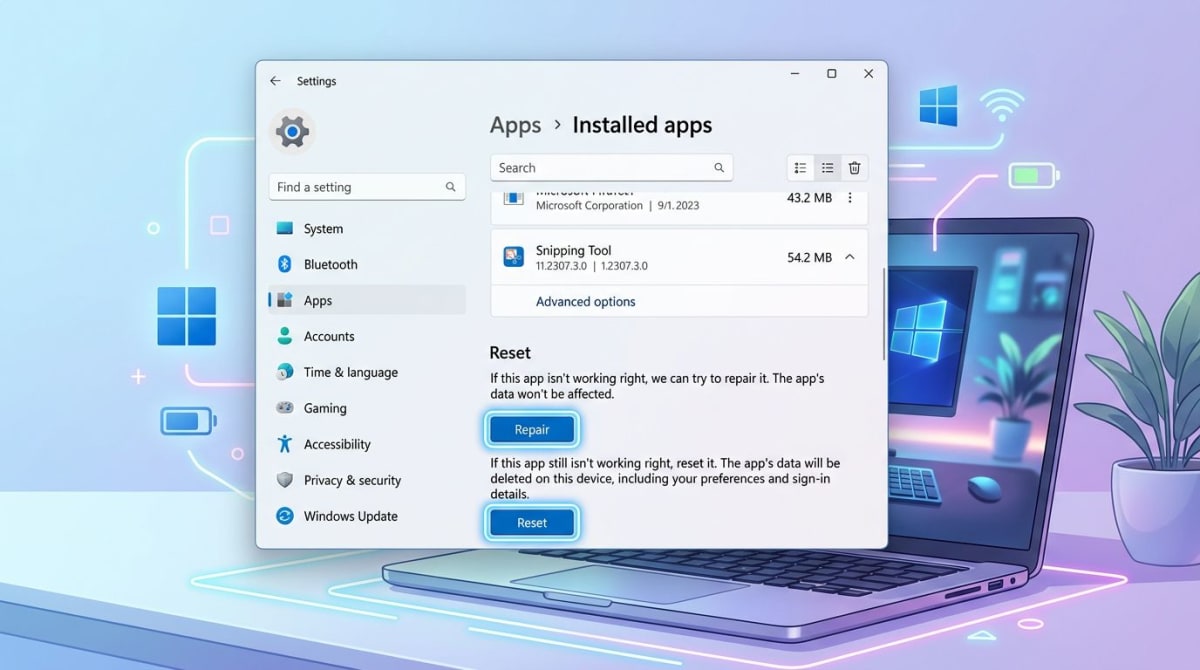Click the Snipping Tool name text
Viewport: 1200px width, 670px height.
click(x=573, y=250)
